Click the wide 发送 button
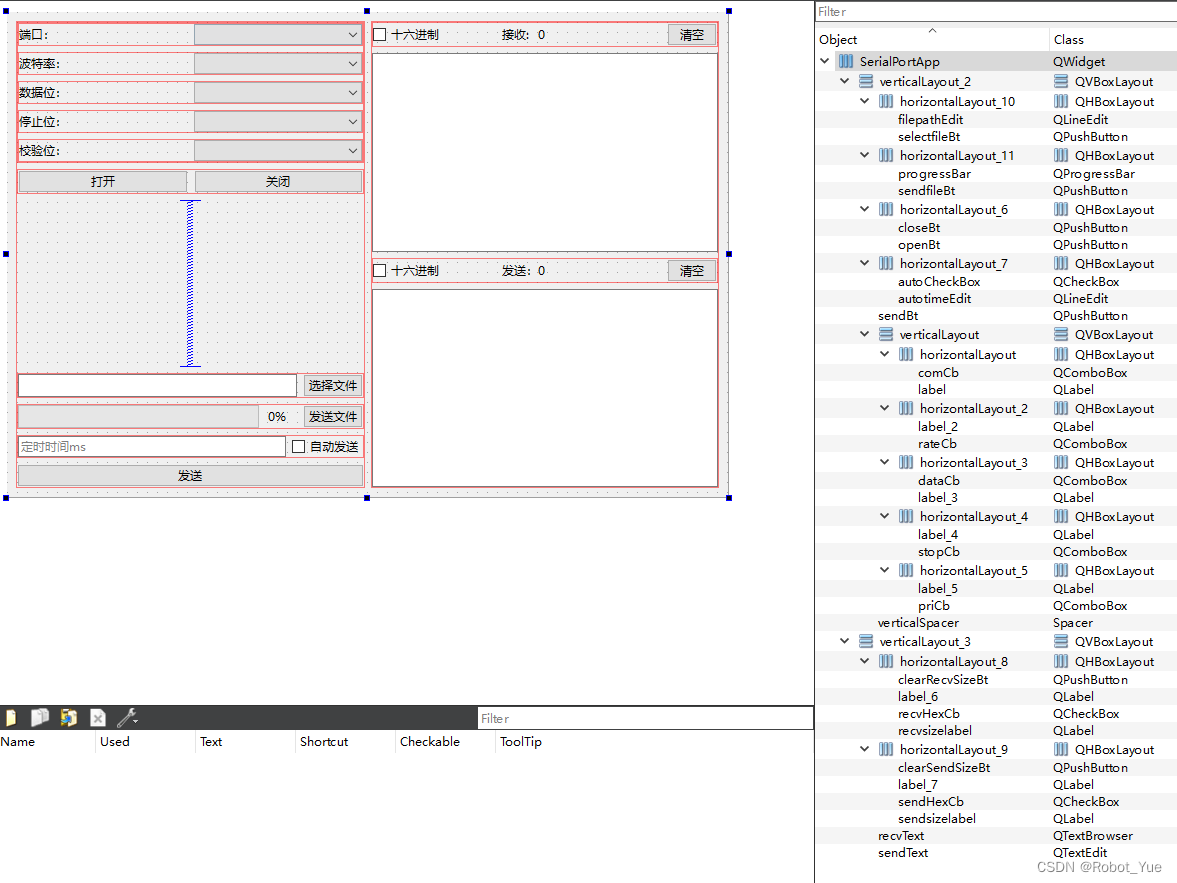This screenshot has width=1177, height=883. click(x=190, y=475)
